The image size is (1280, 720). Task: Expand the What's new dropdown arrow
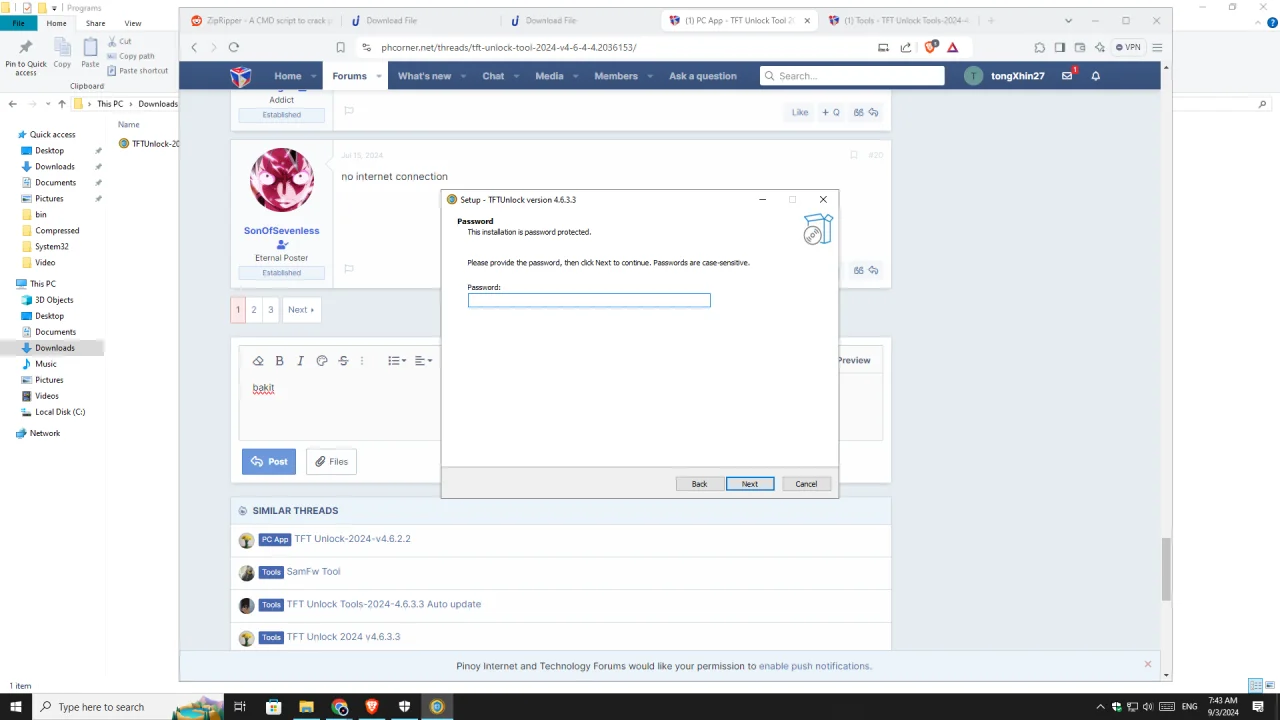pyautogui.click(x=463, y=76)
